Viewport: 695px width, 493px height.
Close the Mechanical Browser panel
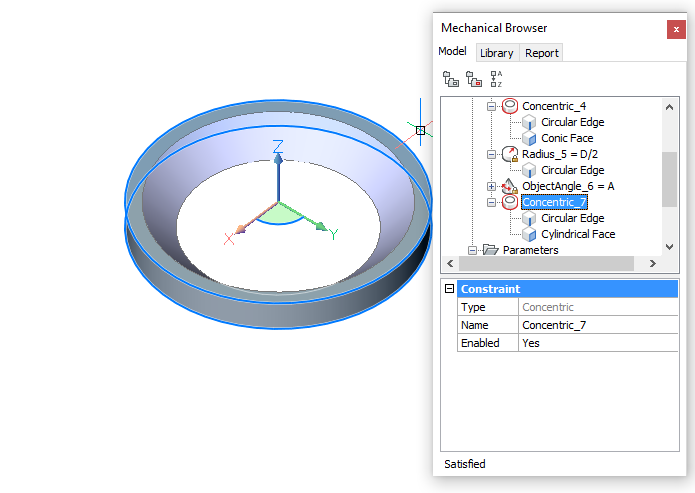click(676, 29)
